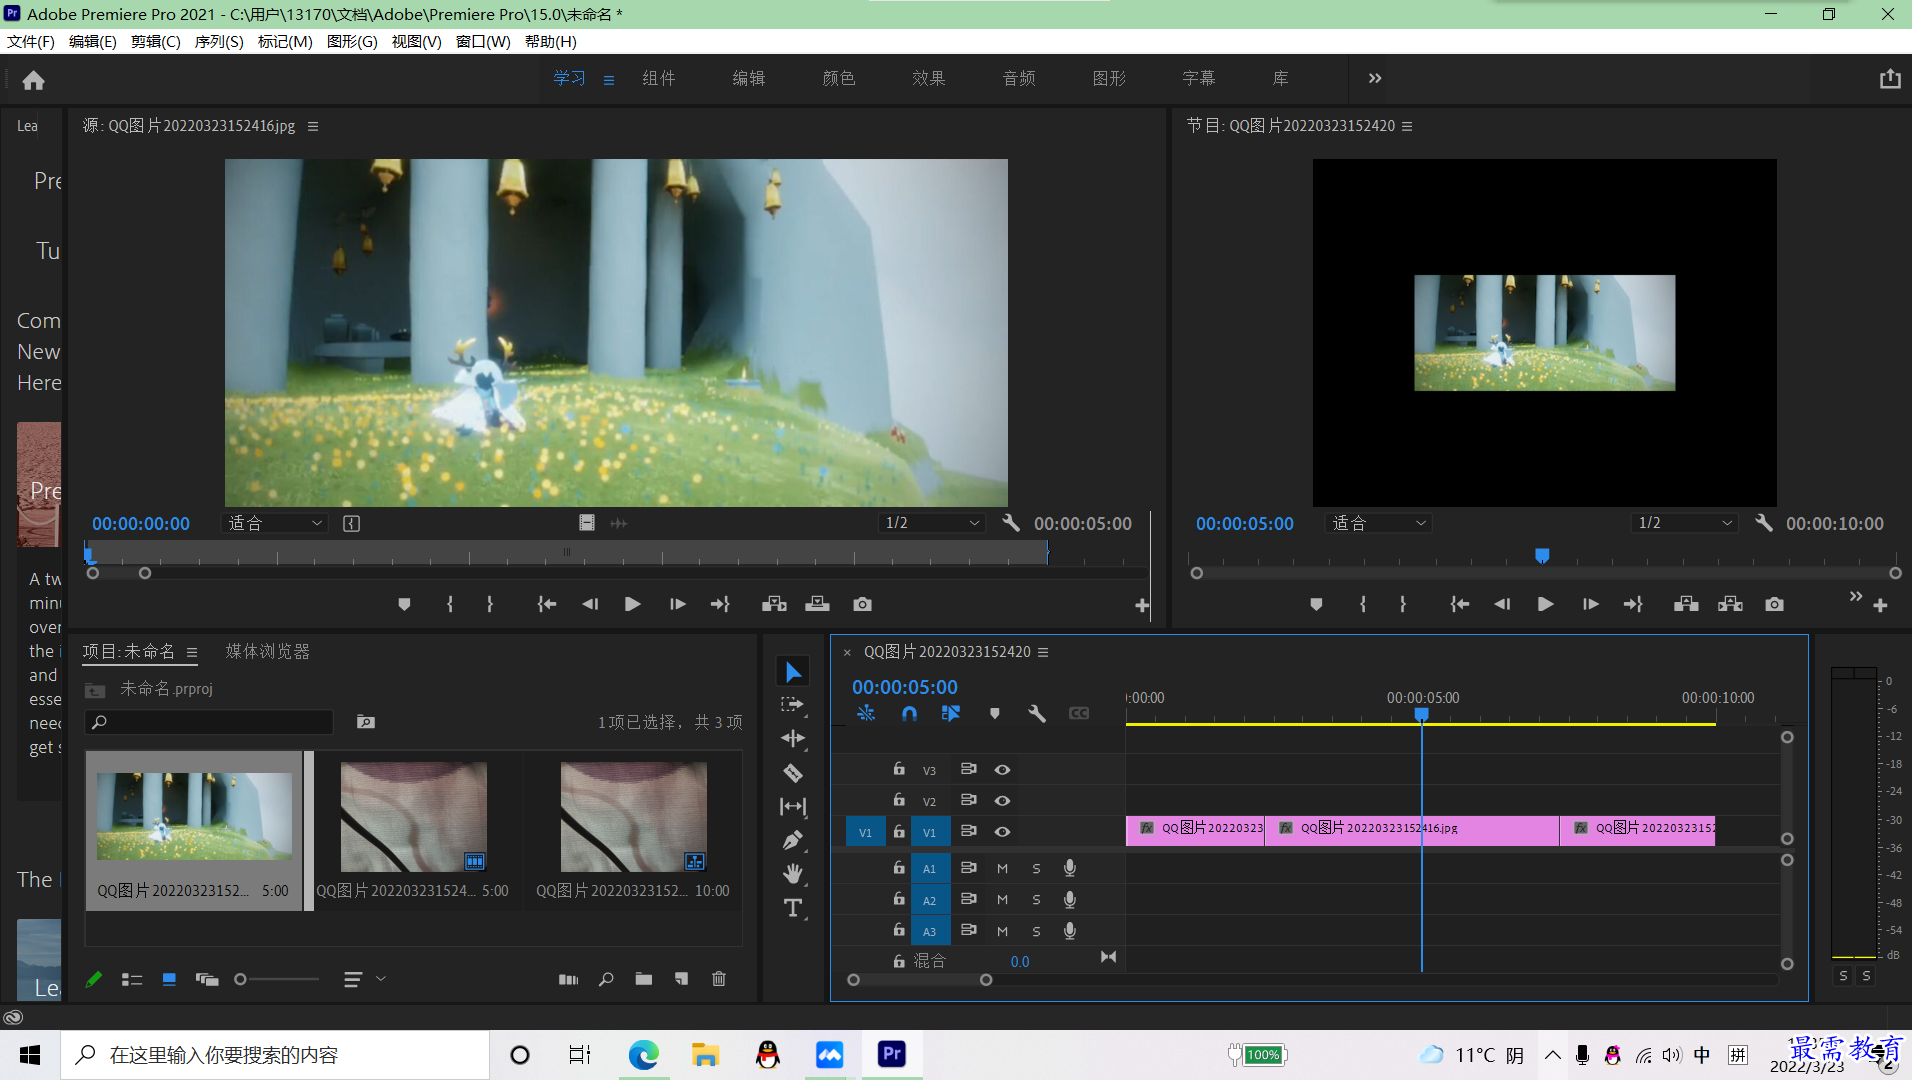Viewport: 1912px width, 1080px height.
Task: Open Source monitor settings wrench
Action: tap(1011, 523)
